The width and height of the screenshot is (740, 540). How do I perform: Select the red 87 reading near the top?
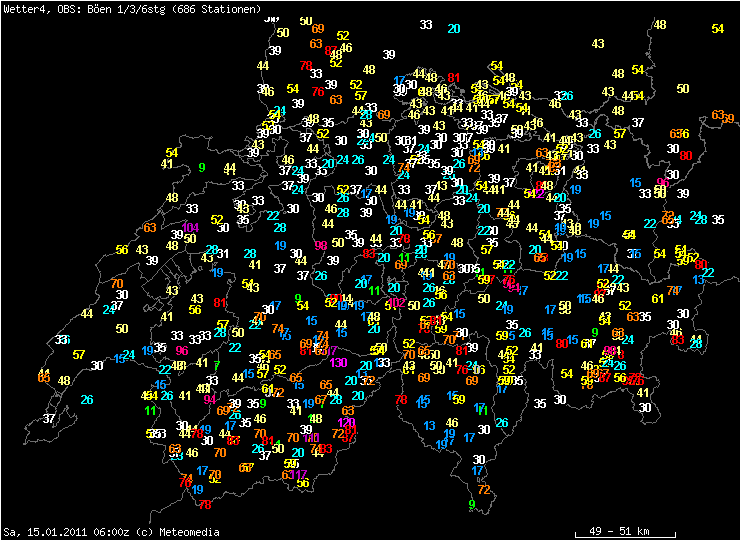[331, 50]
